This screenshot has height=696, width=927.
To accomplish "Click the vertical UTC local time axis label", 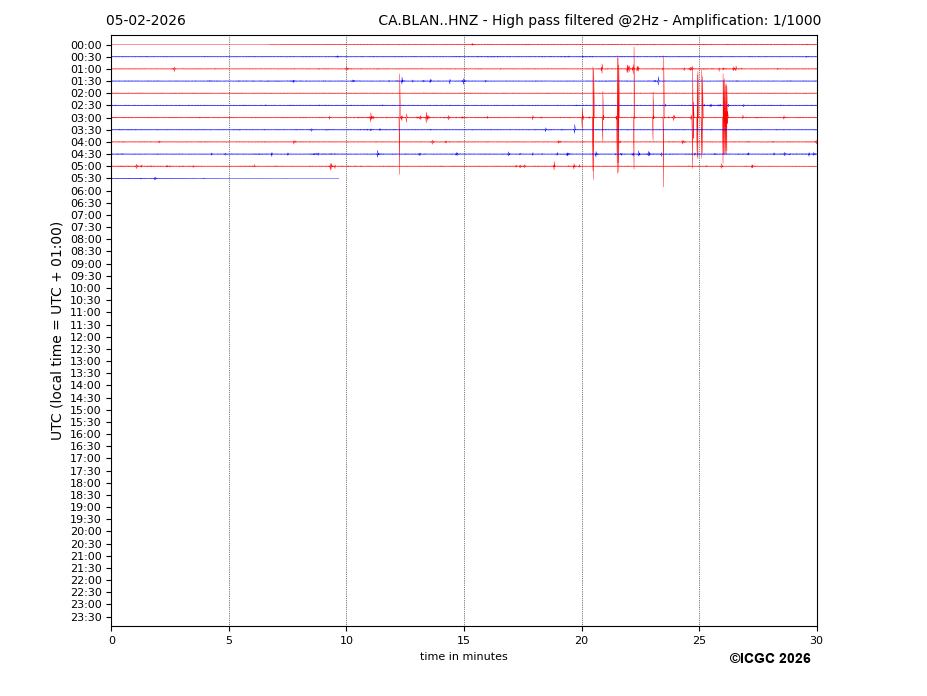I will [x=58, y=330].
